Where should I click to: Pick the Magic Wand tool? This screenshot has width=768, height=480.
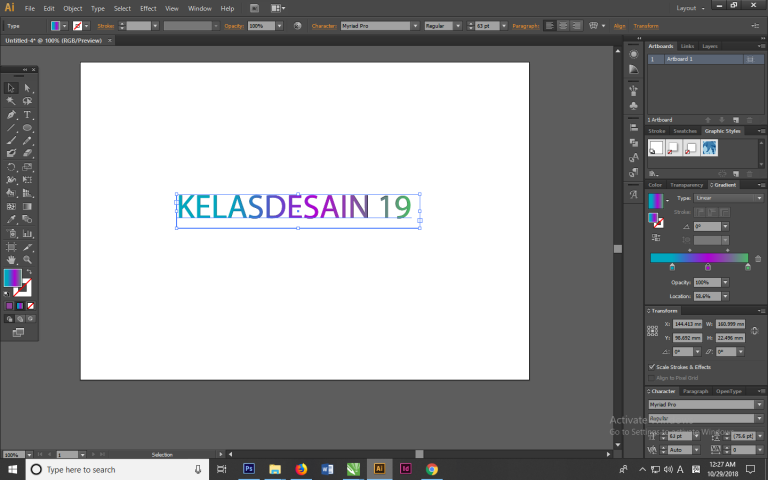coord(12,102)
